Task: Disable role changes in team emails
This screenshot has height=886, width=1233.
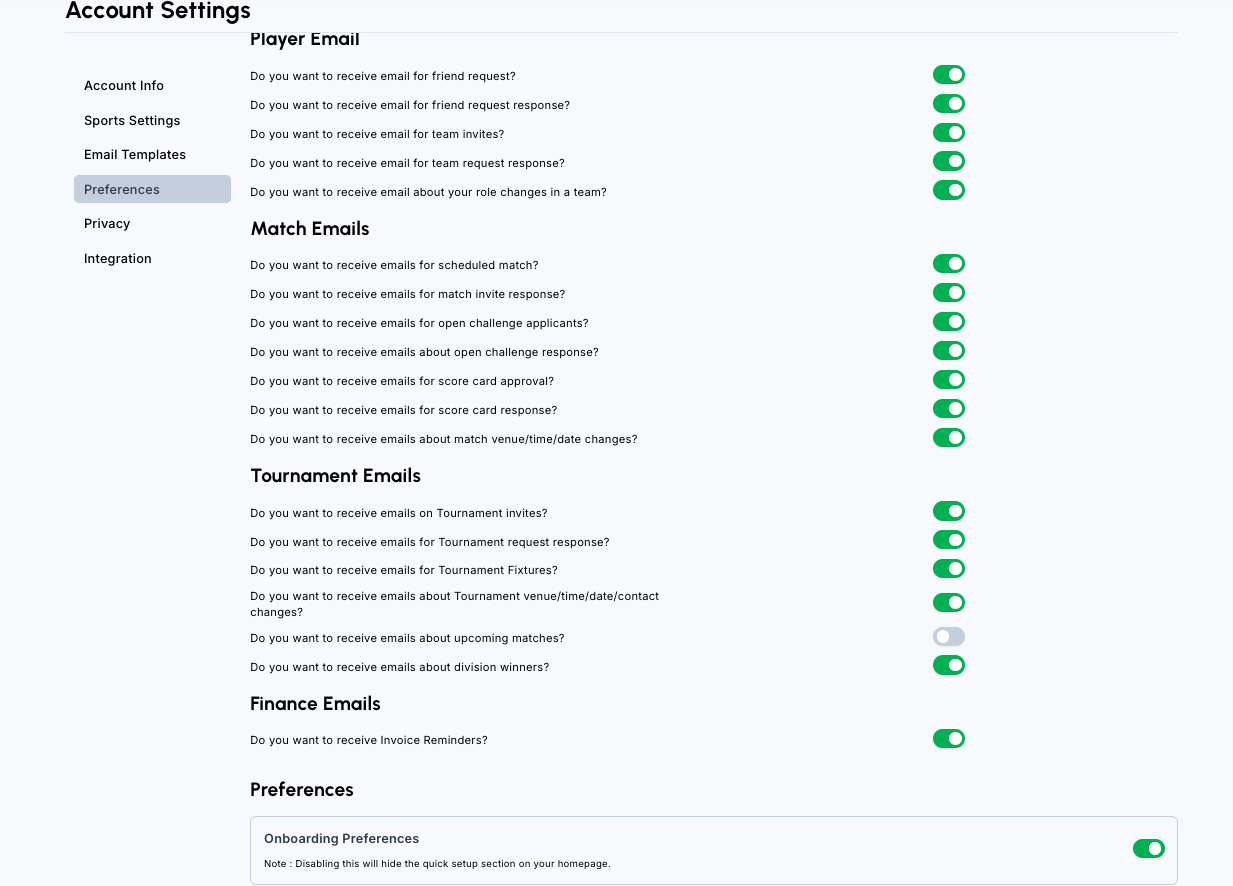Action: (x=948, y=191)
